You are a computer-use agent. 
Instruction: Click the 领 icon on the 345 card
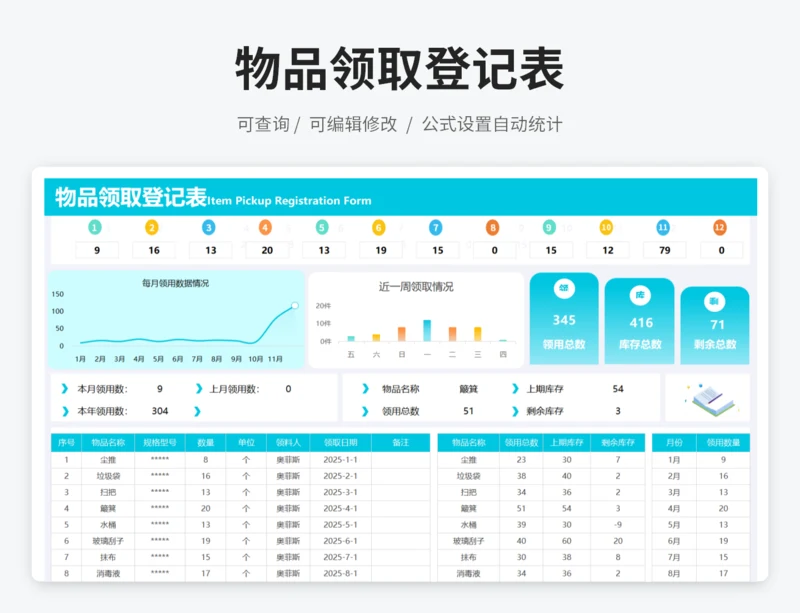pos(564,288)
